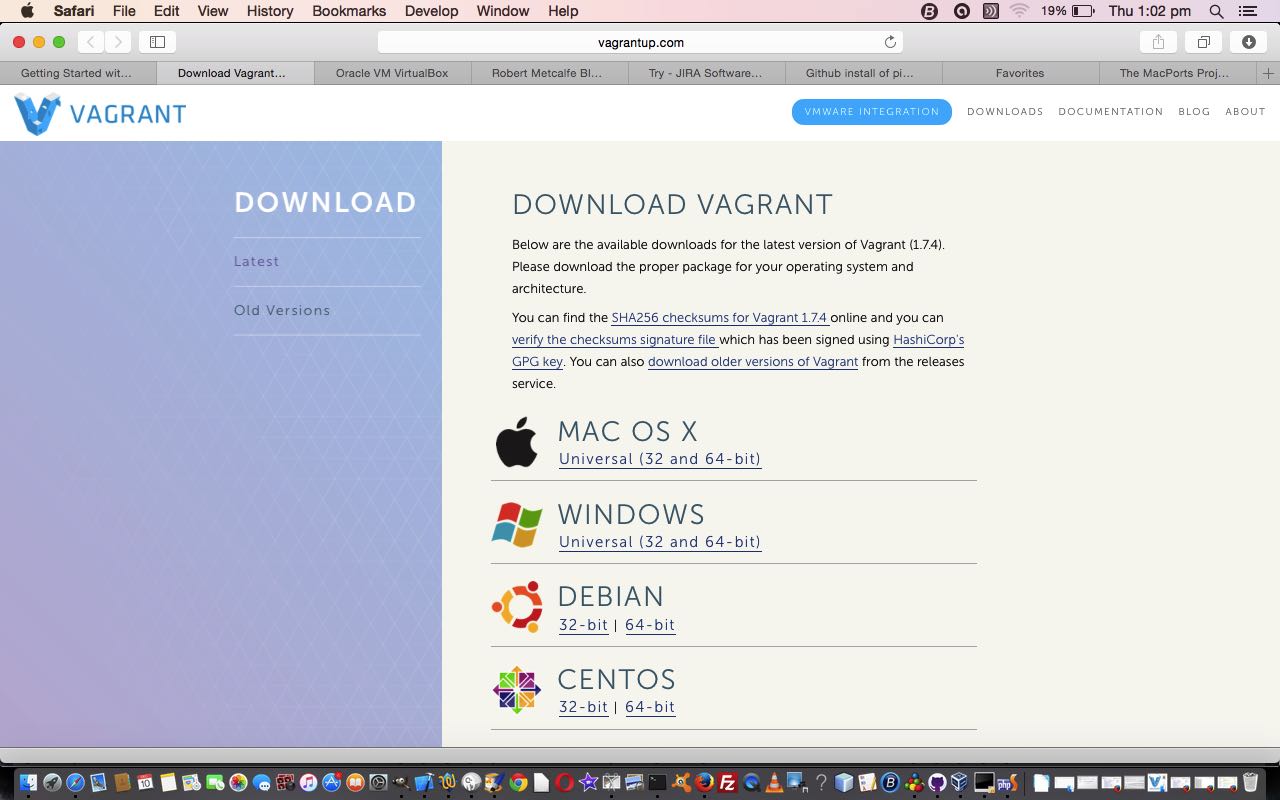The width and height of the screenshot is (1280, 800).
Task: Launch Opera browser from the Dock
Action: (x=564, y=782)
